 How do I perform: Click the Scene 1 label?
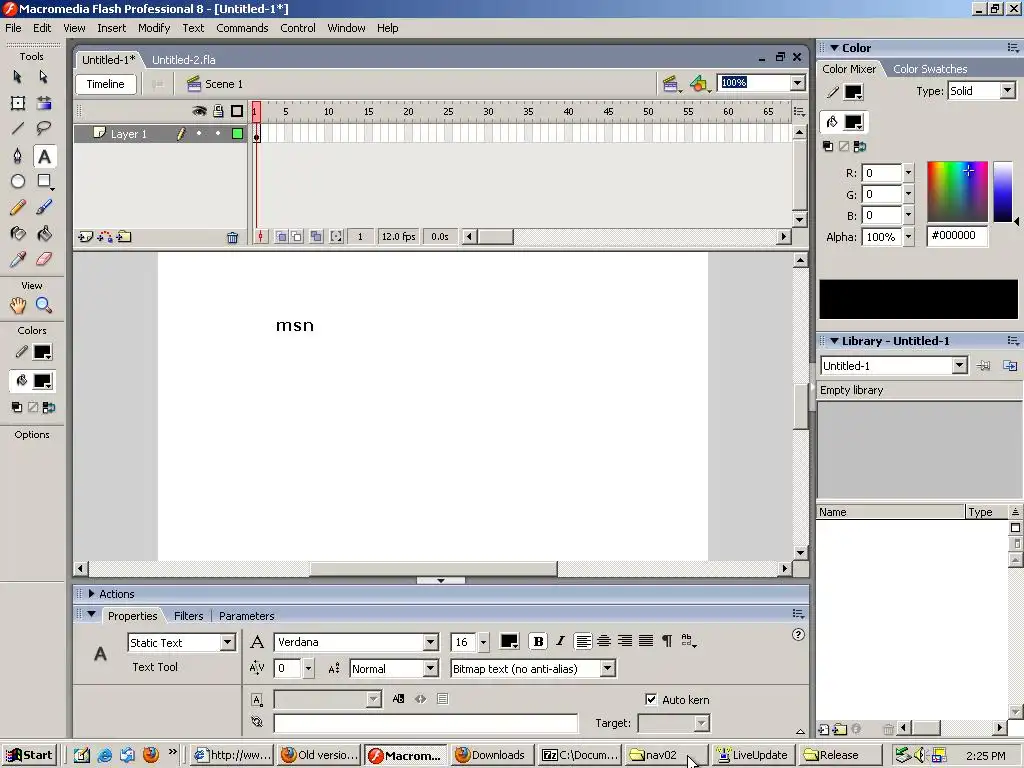[x=223, y=84]
